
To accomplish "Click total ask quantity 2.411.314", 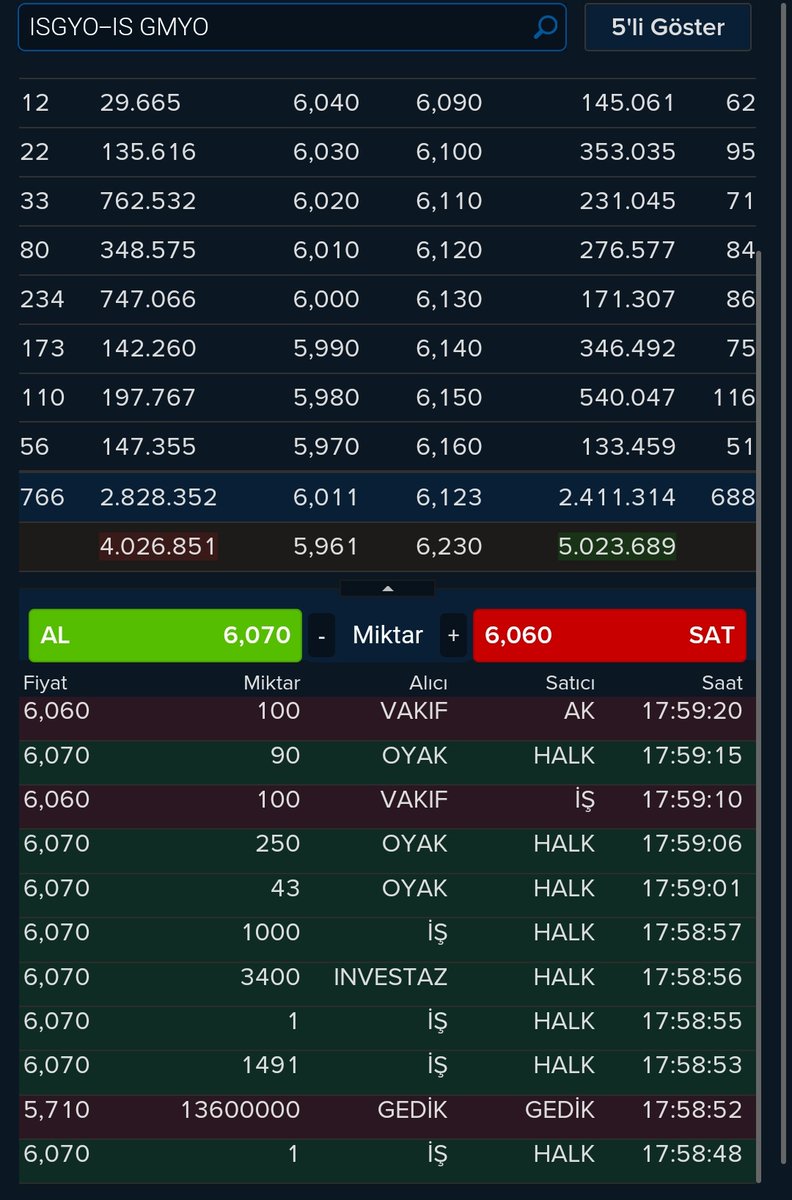I will tap(617, 497).
